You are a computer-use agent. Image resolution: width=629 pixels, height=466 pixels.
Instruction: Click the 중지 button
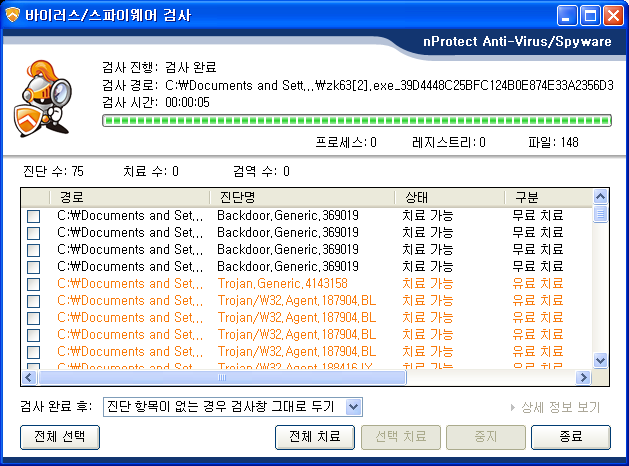(486, 437)
